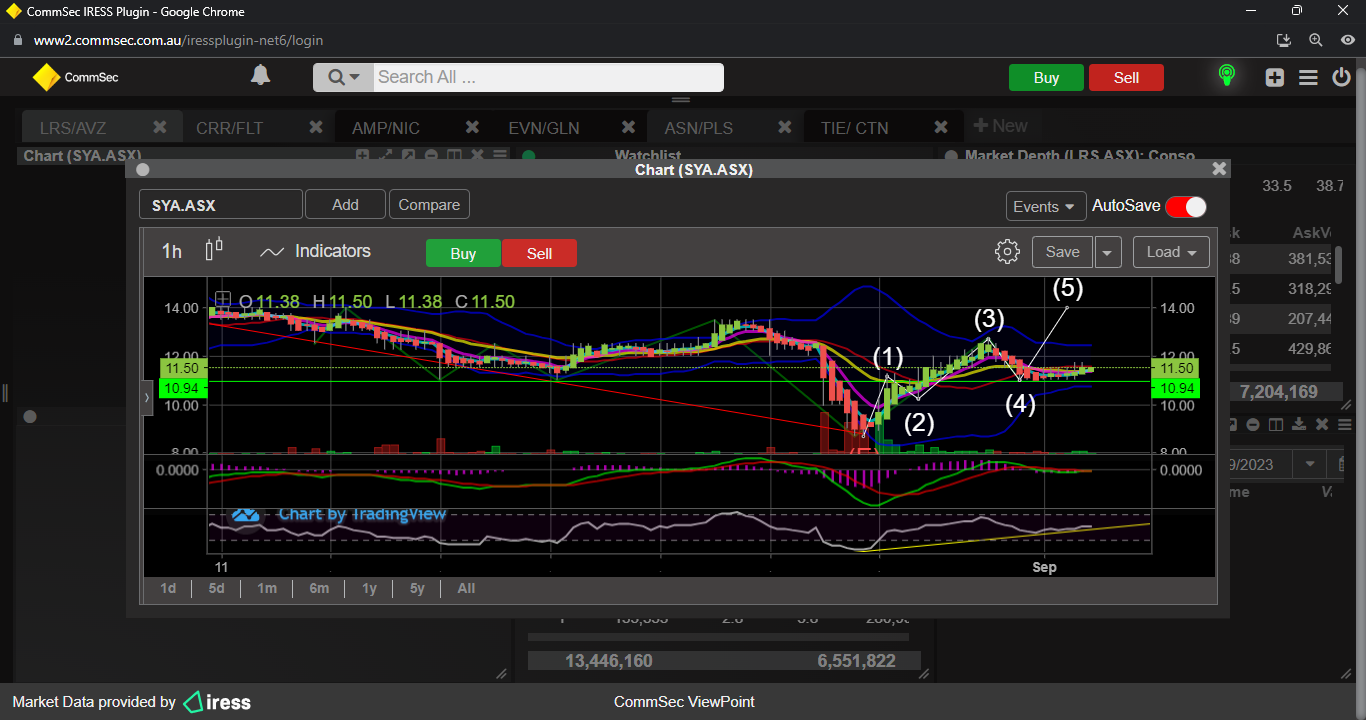Add a new workspace tab with + New
The height and width of the screenshot is (720, 1366).
(x=1000, y=126)
